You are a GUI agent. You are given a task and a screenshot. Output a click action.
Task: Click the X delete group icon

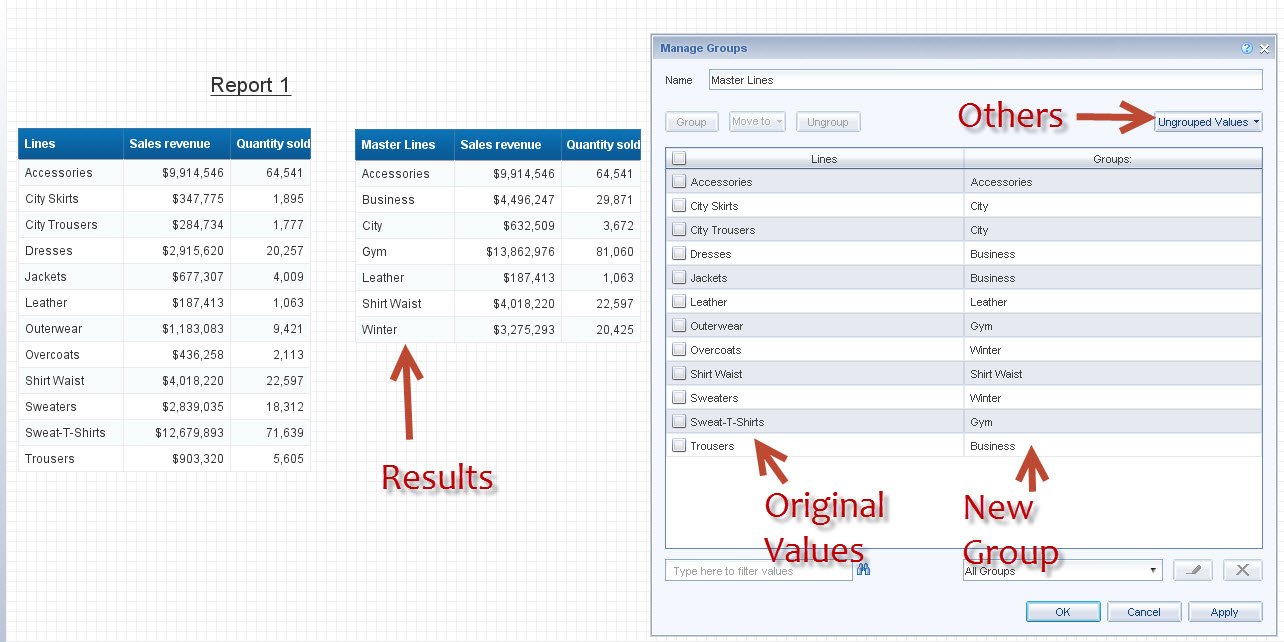point(1242,570)
